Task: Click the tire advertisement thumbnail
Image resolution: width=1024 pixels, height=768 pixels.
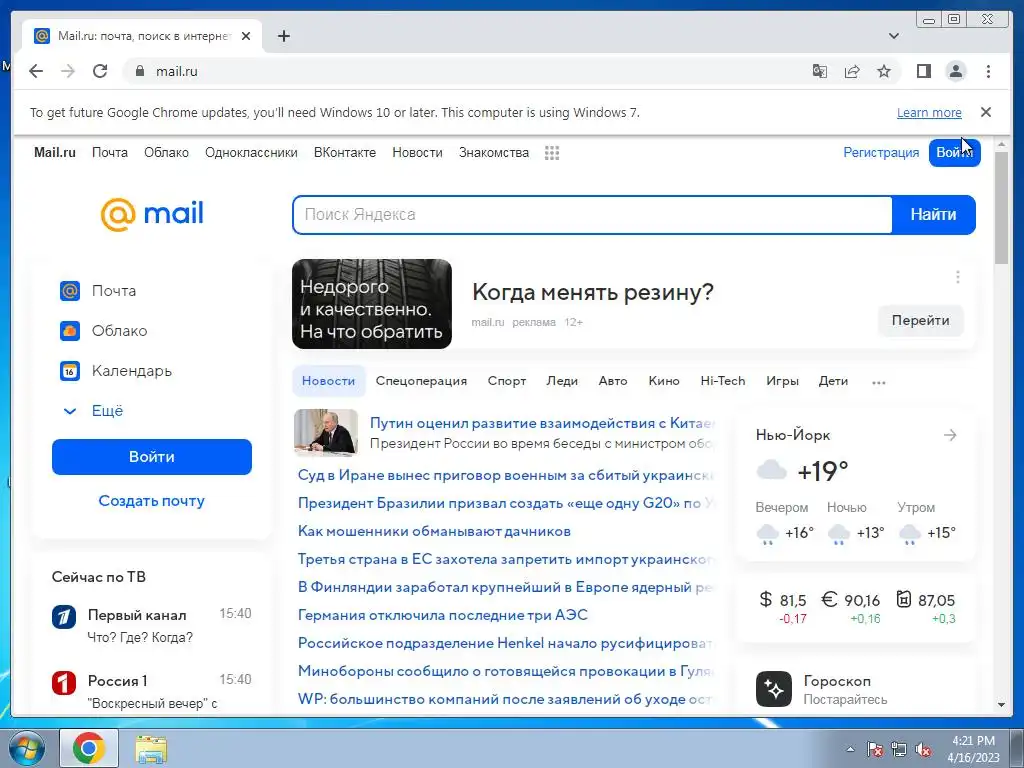Action: 372,304
